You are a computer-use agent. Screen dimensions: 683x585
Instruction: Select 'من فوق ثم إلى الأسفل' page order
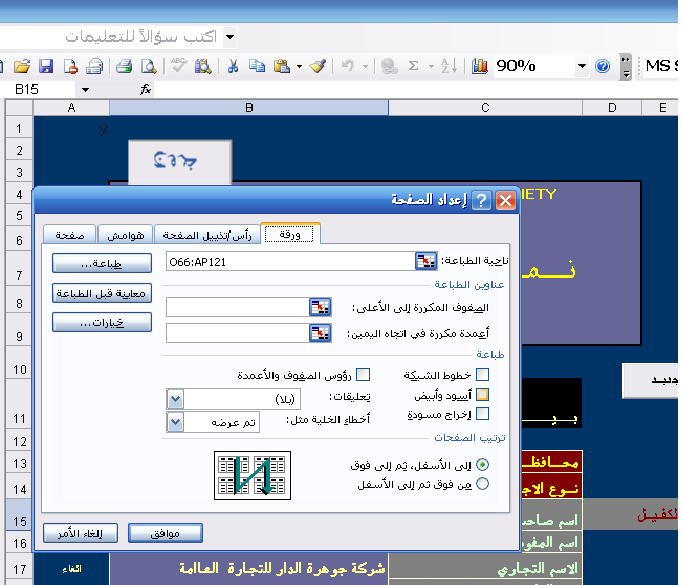coord(483,484)
